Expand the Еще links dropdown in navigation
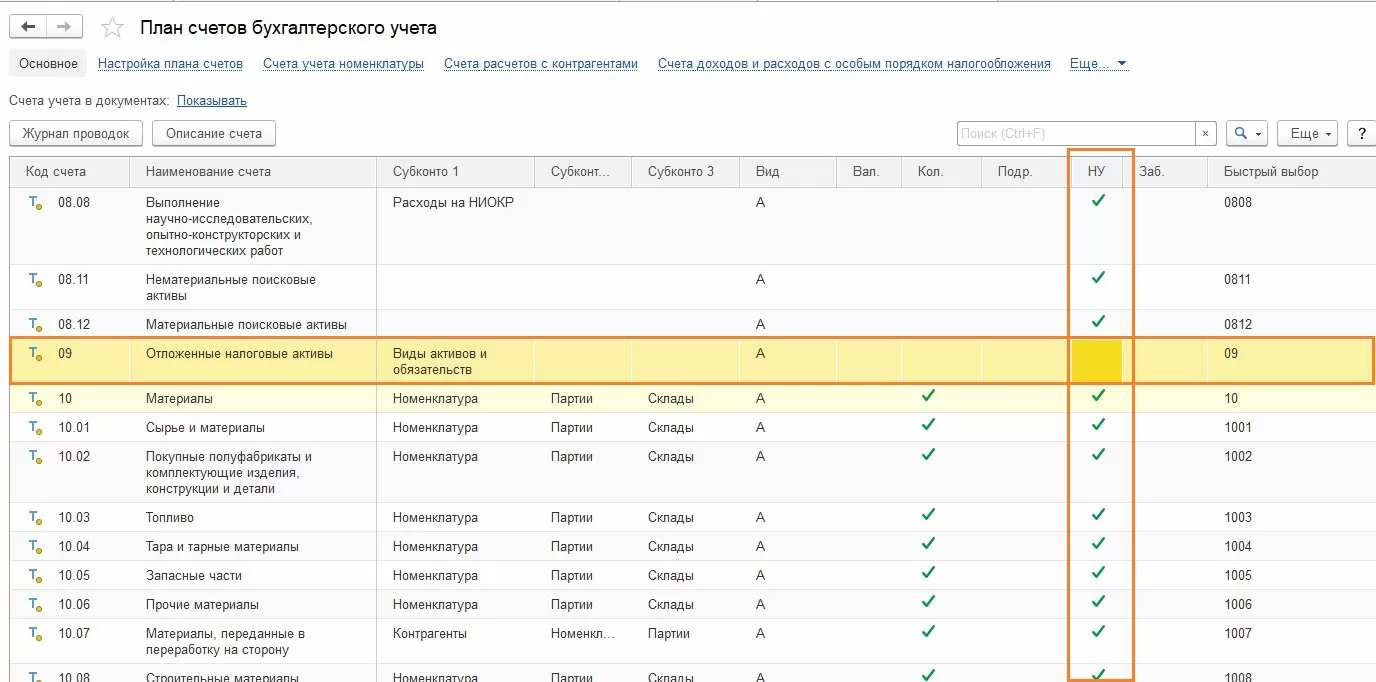 1098,64
